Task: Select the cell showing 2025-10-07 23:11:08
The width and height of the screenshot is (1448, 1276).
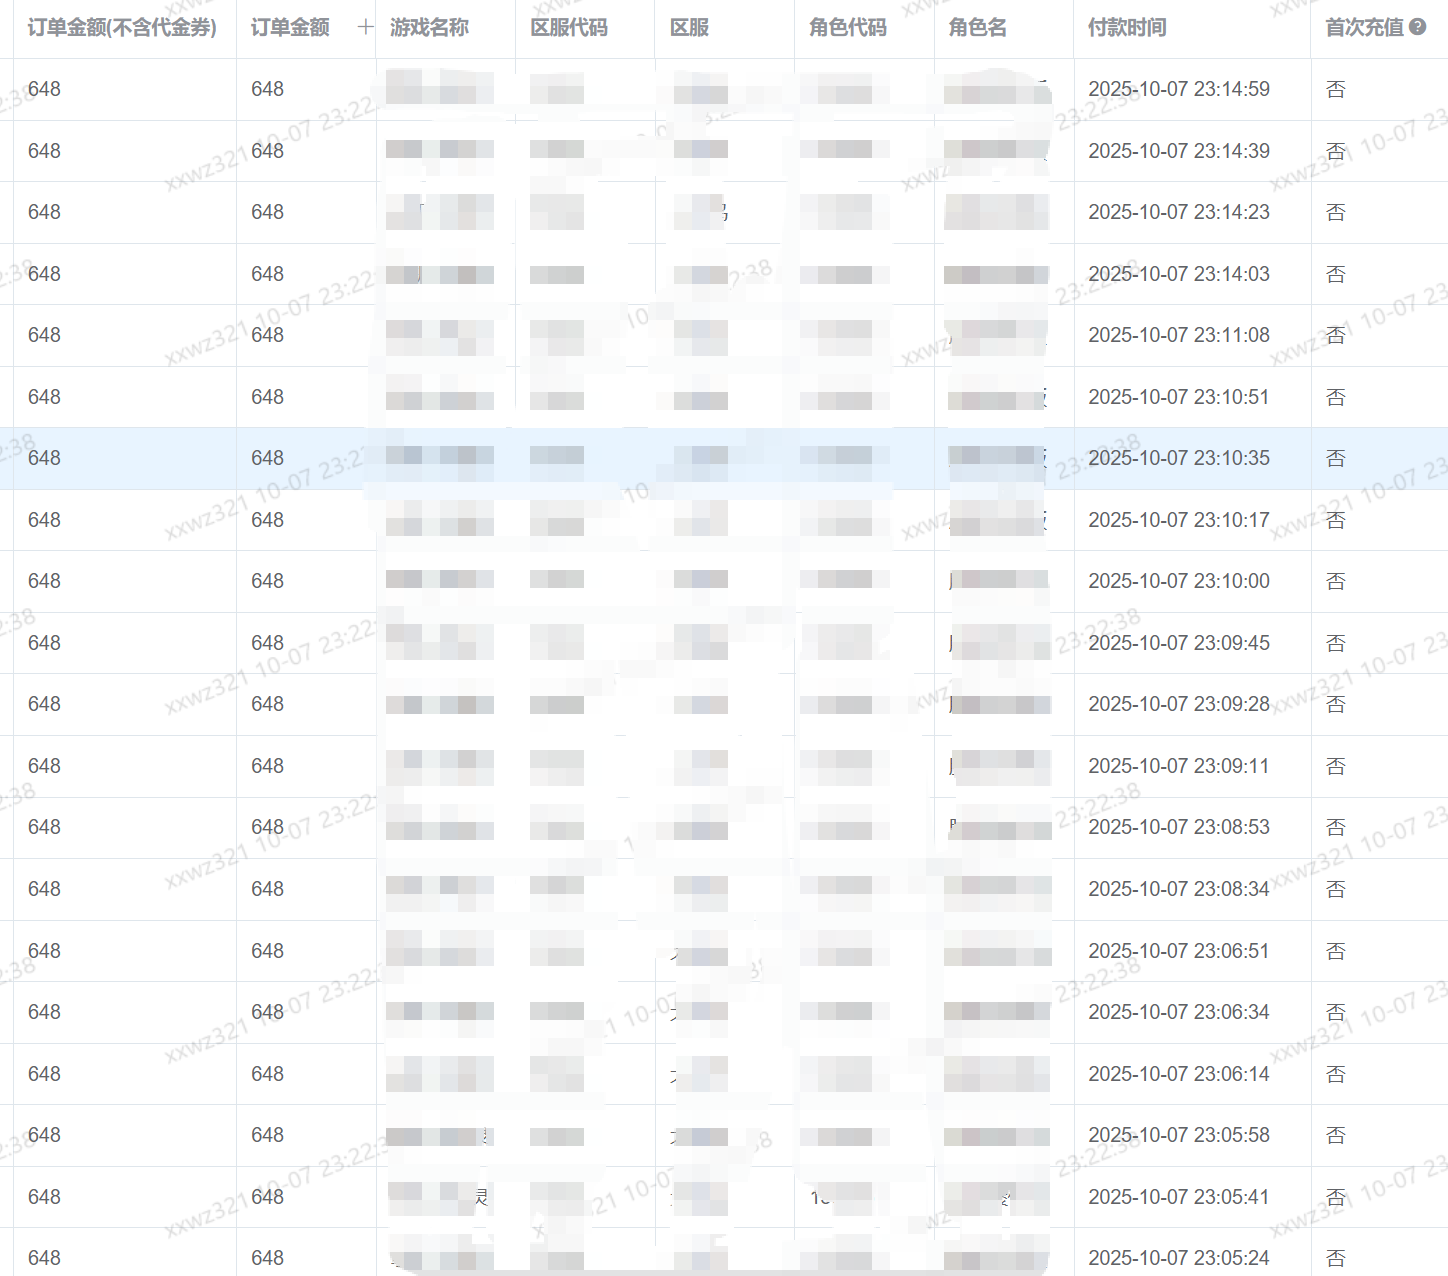Action: click(1178, 335)
